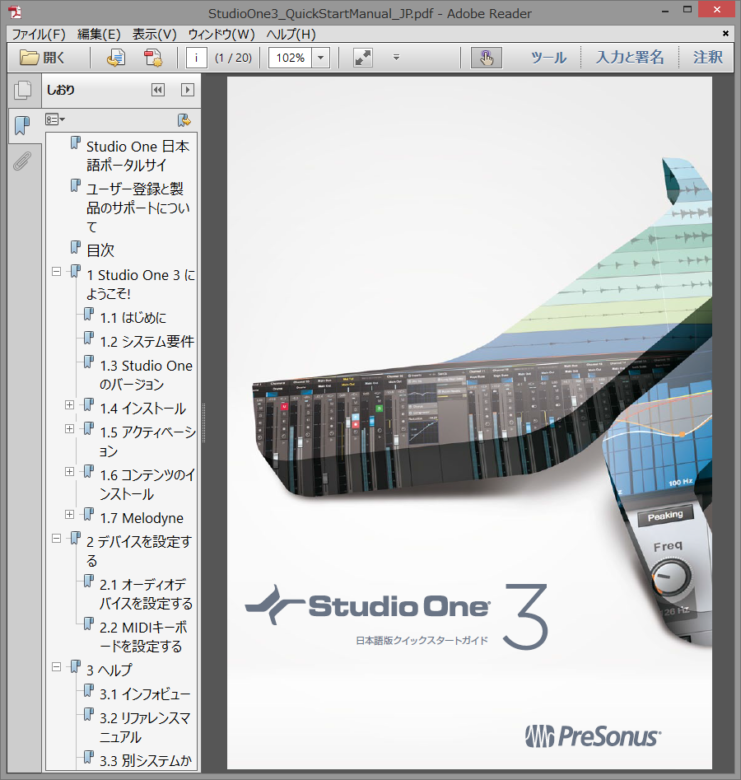
Task: Collapse the 3 ヘルプ section
Action: [x=57, y=667]
